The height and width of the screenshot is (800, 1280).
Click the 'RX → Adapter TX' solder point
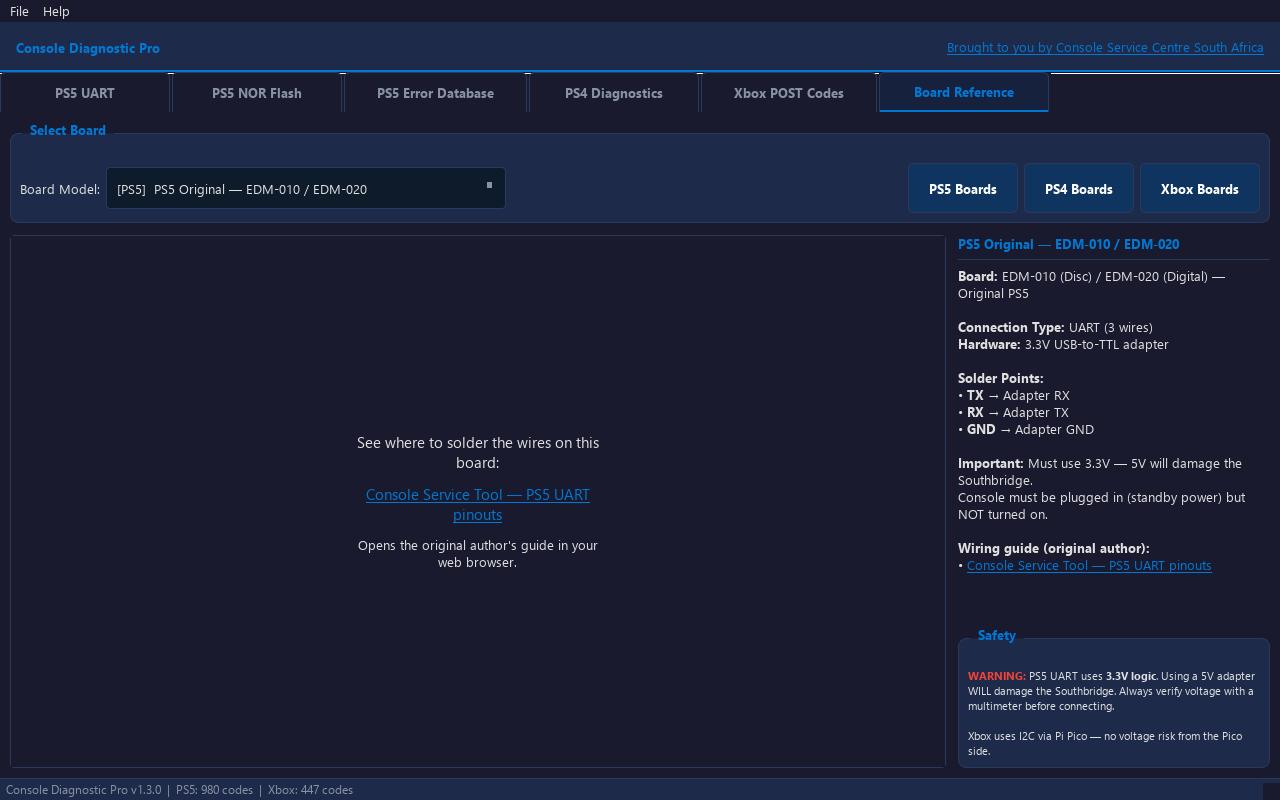point(1013,412)
